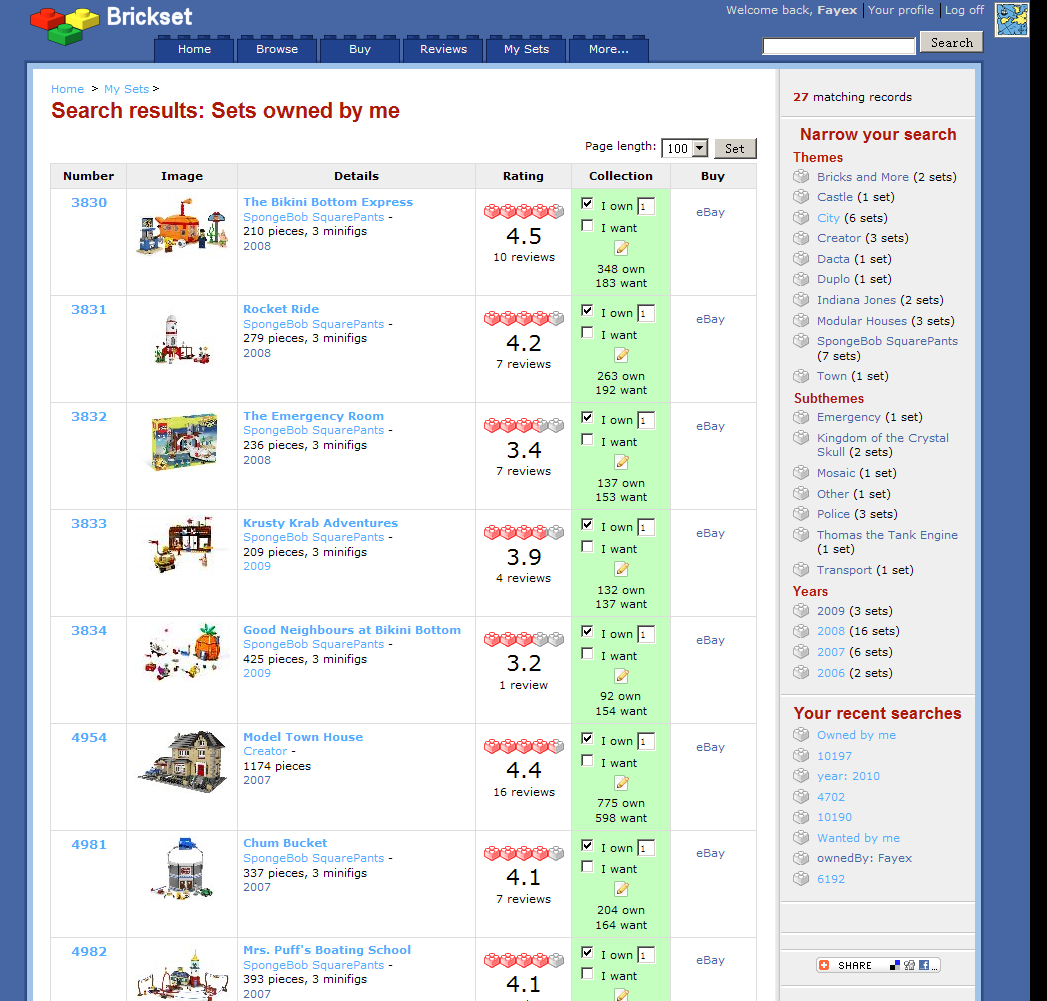Click the search text field in header
The height and width of the screenshot is (1001, 1047).
(839, 46)
